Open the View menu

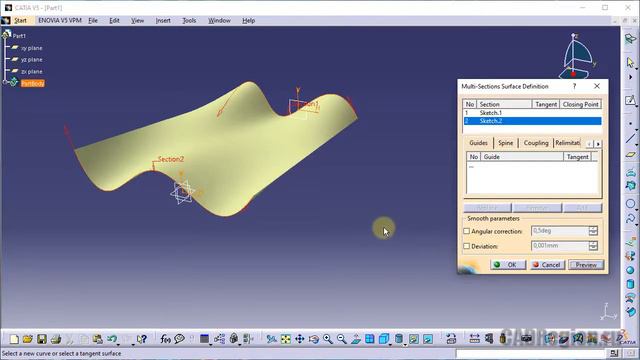coord(138,20)
